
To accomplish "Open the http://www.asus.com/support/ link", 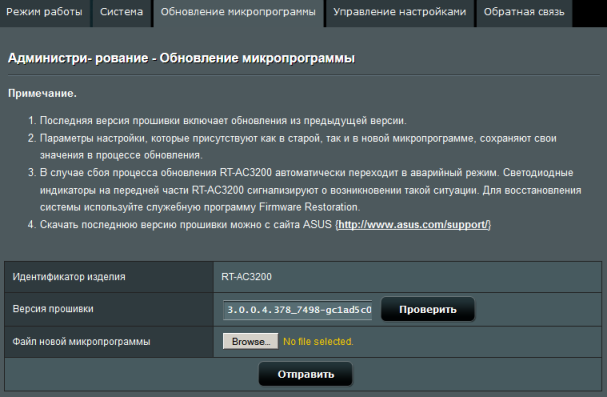I will 413,225.
